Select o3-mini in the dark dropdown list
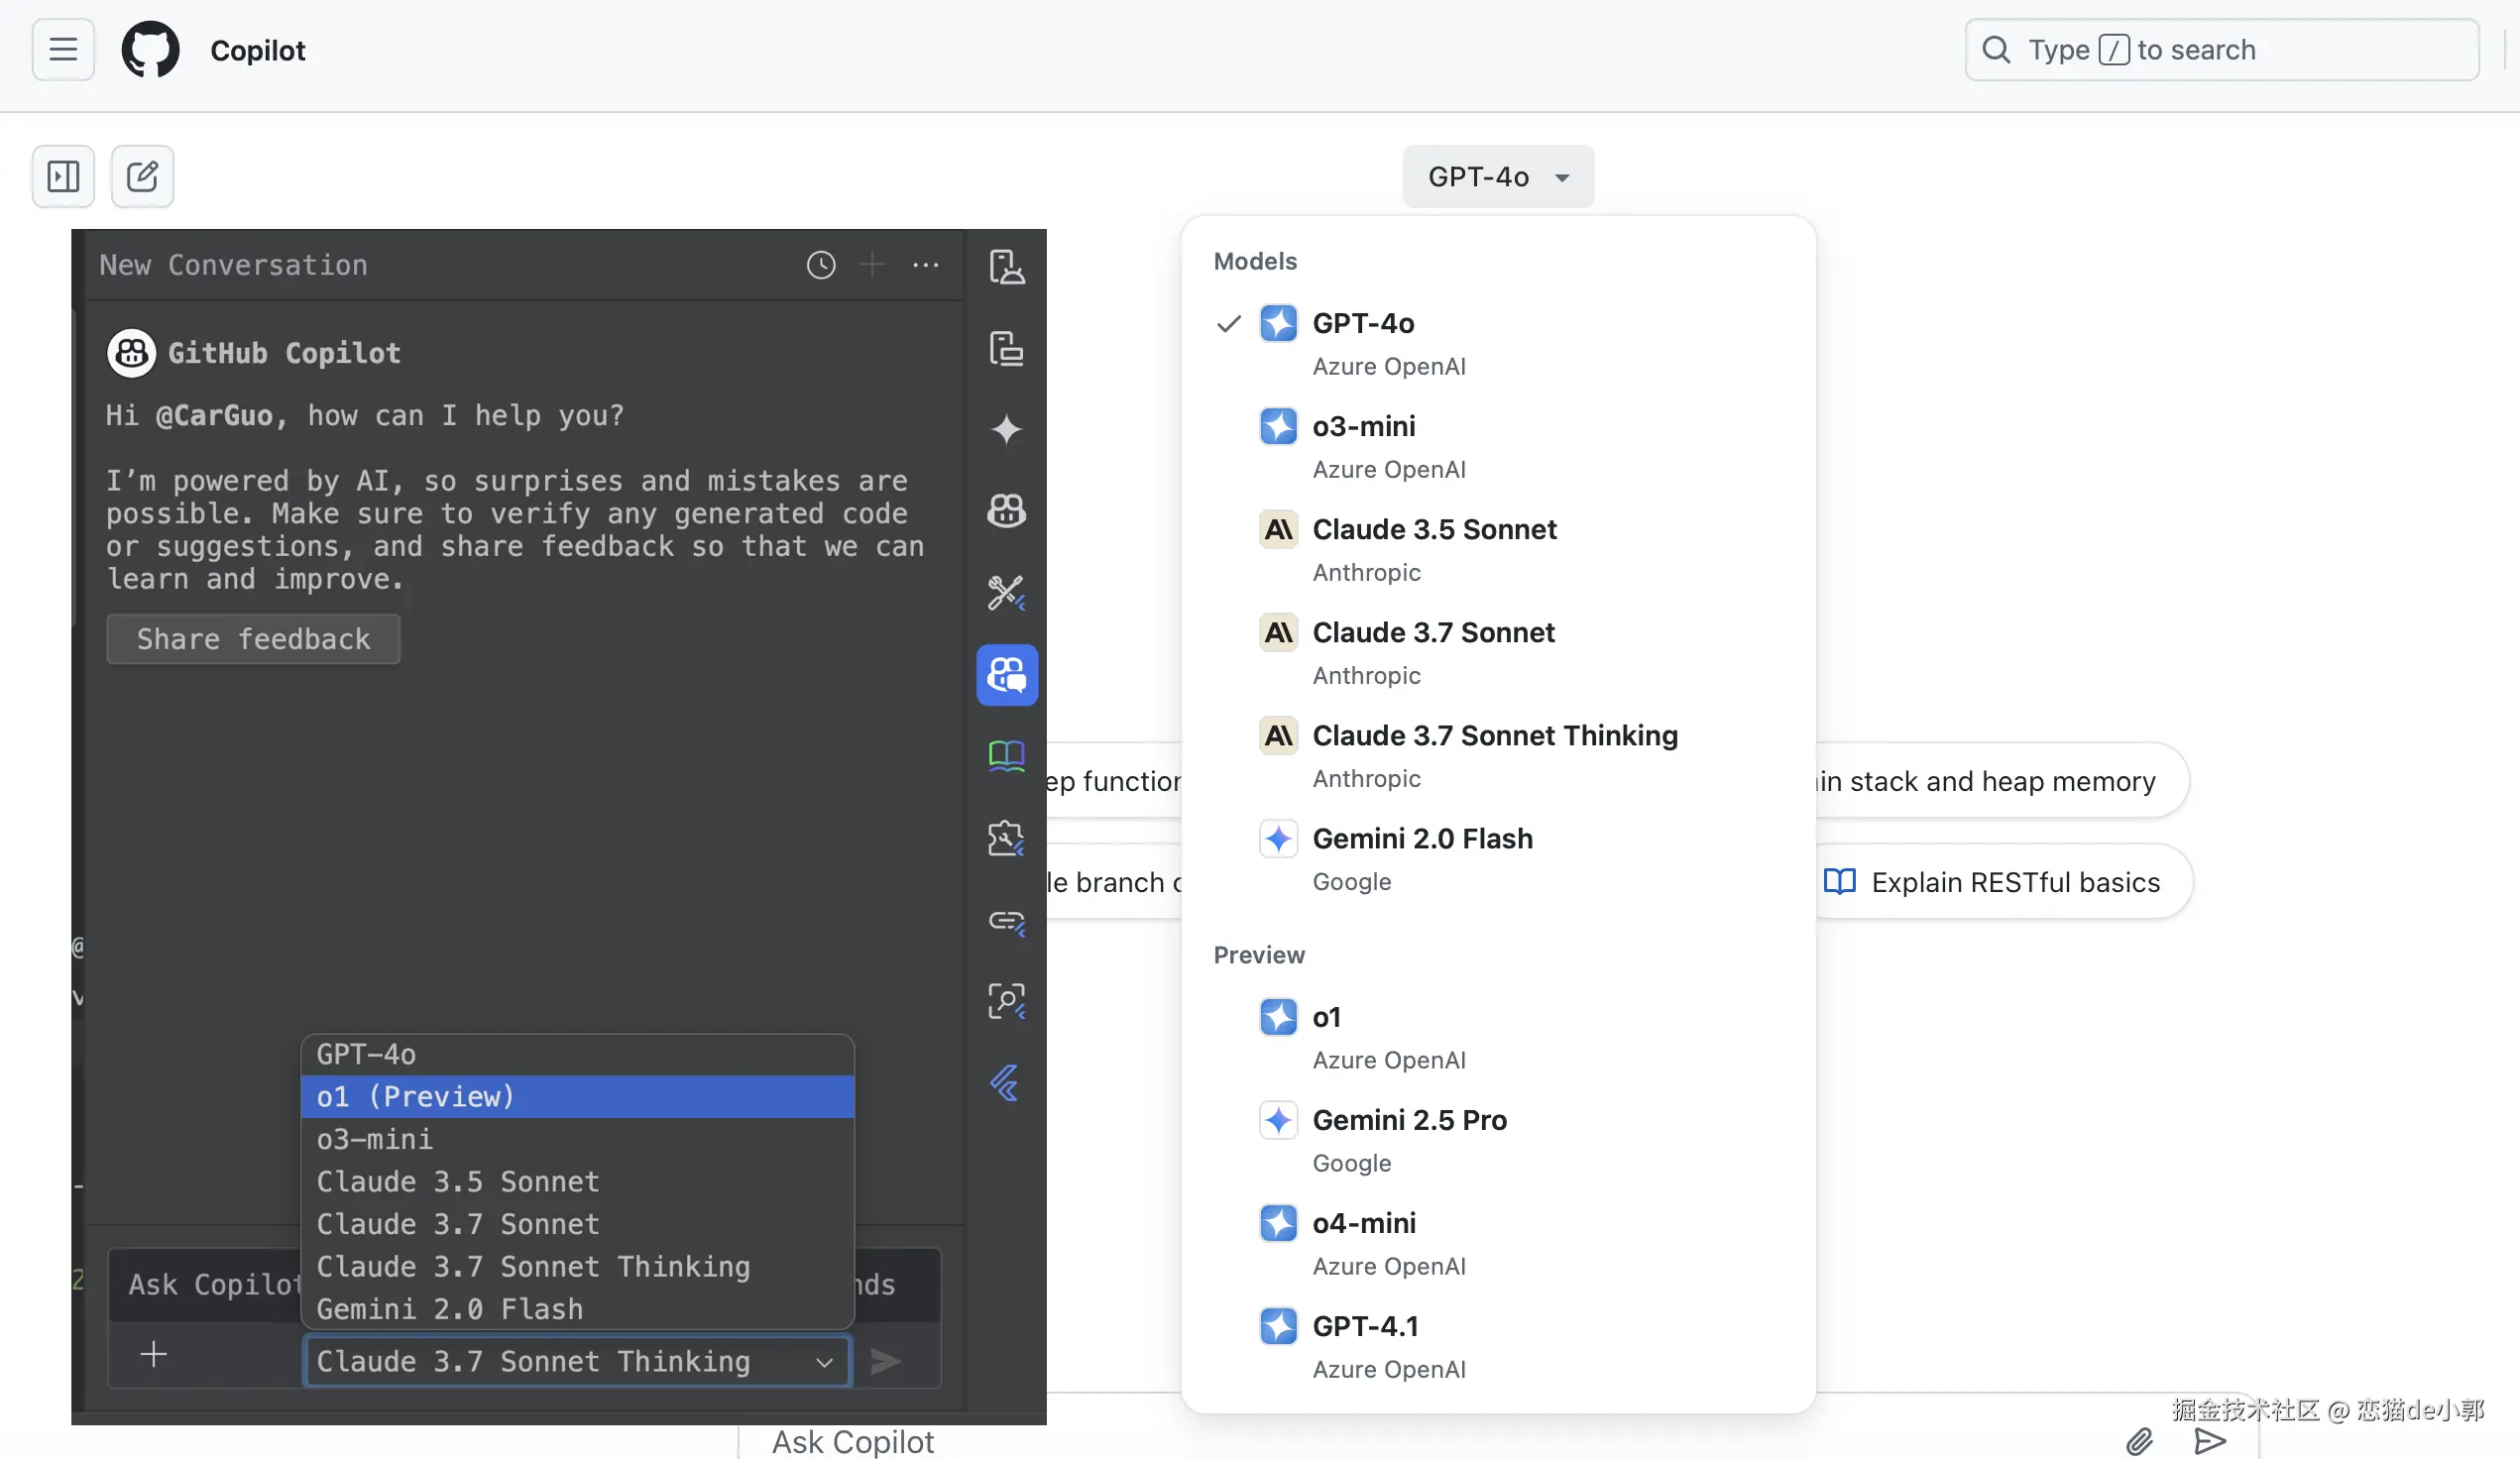The image size is (2520, 1459). coord(375,1139)
